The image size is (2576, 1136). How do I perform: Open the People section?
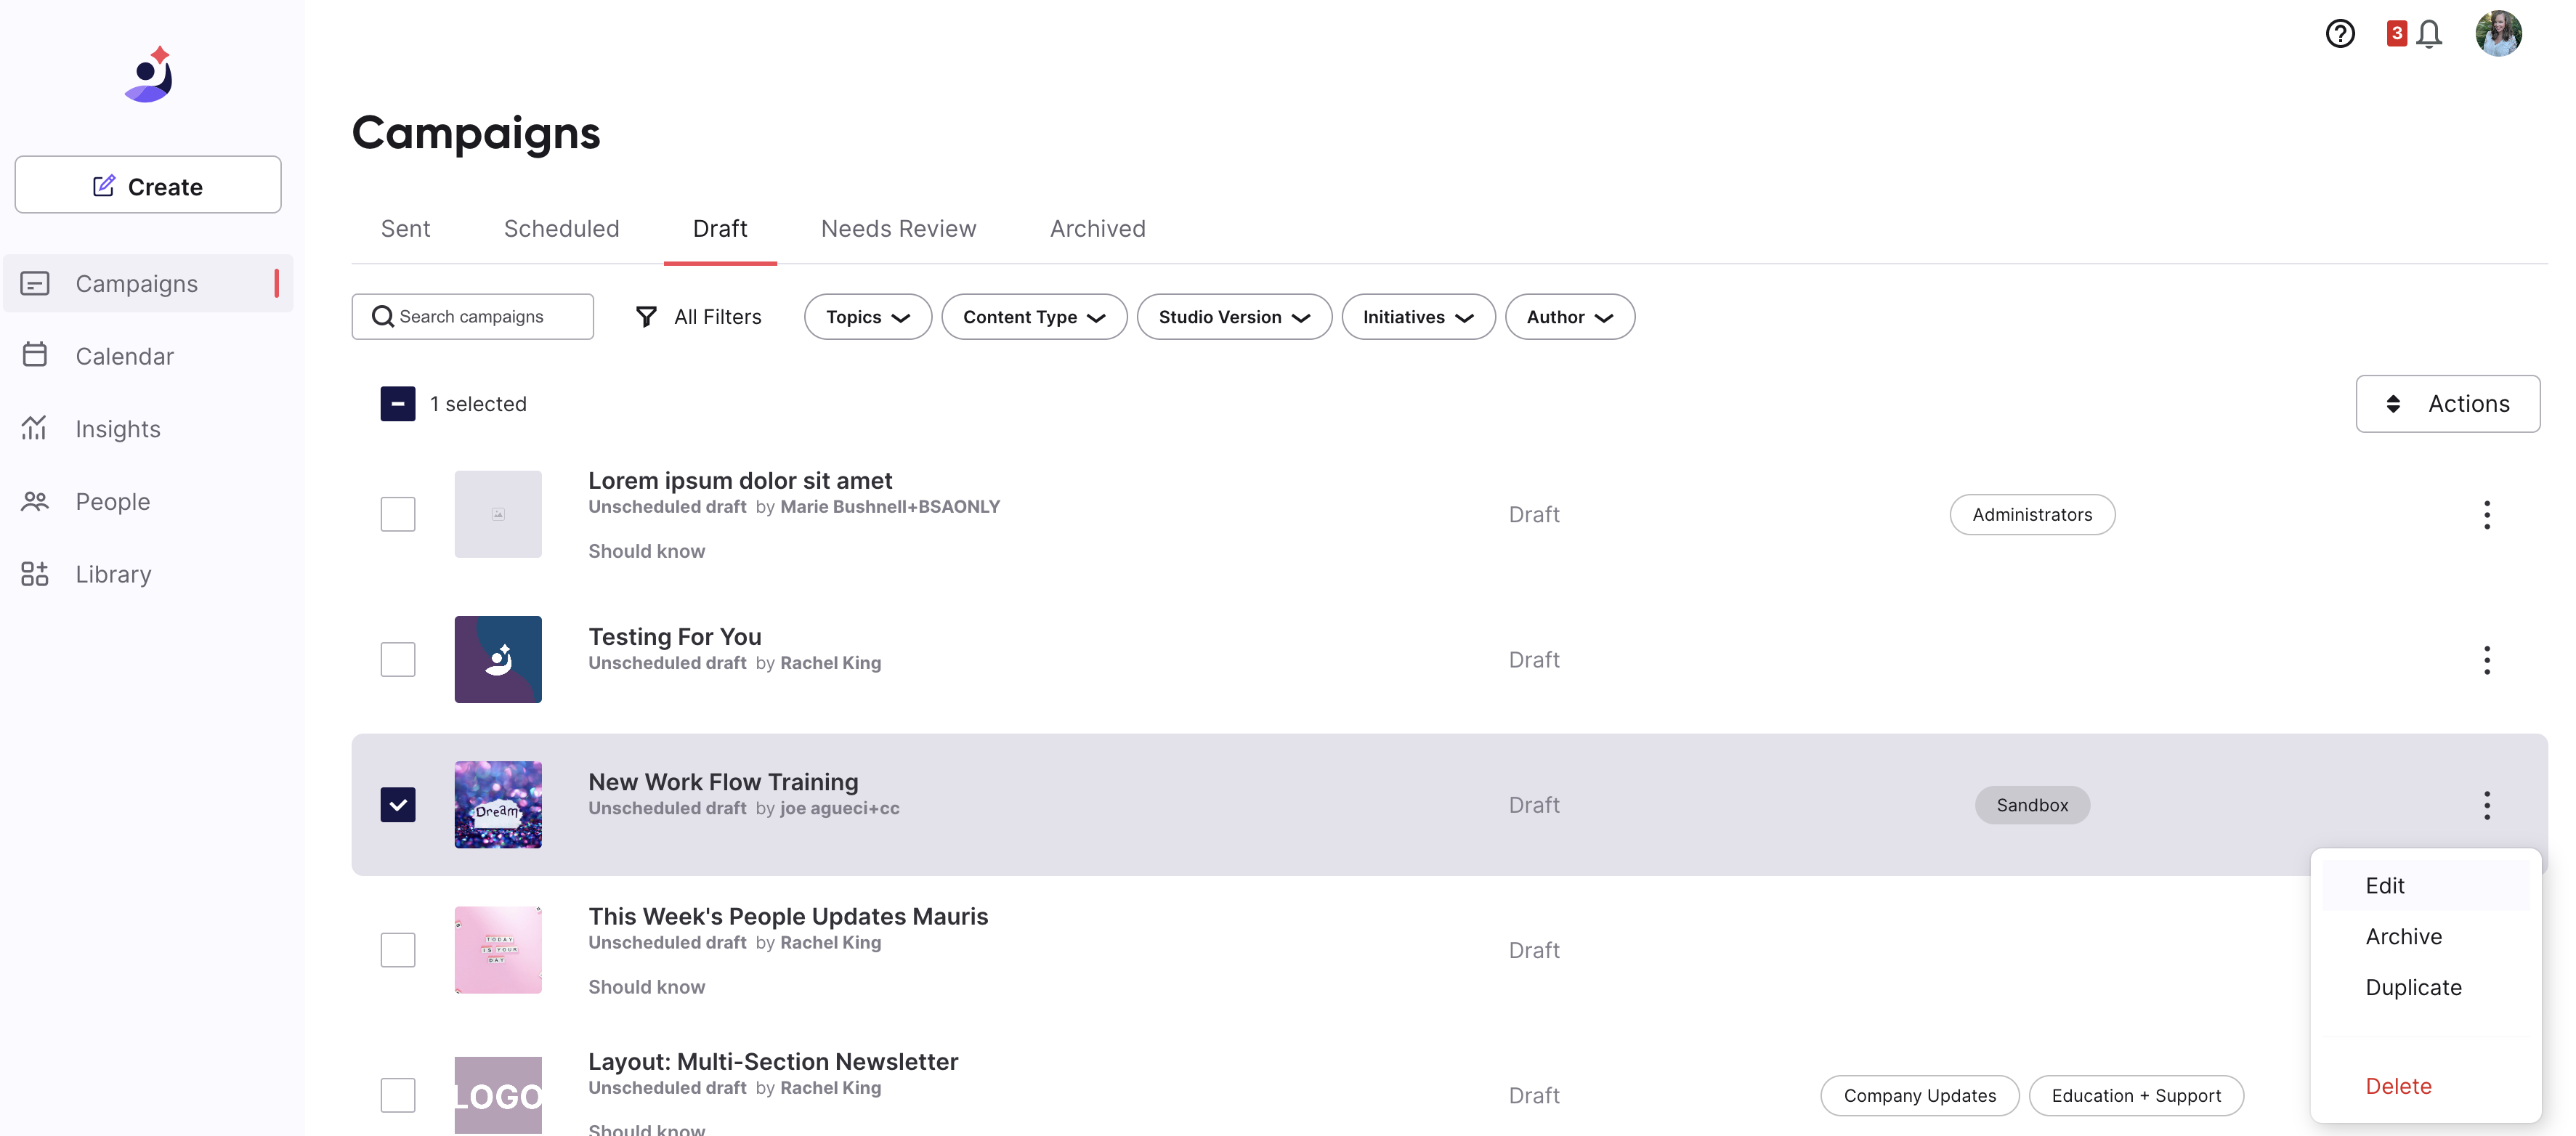(x=112, y=501)
